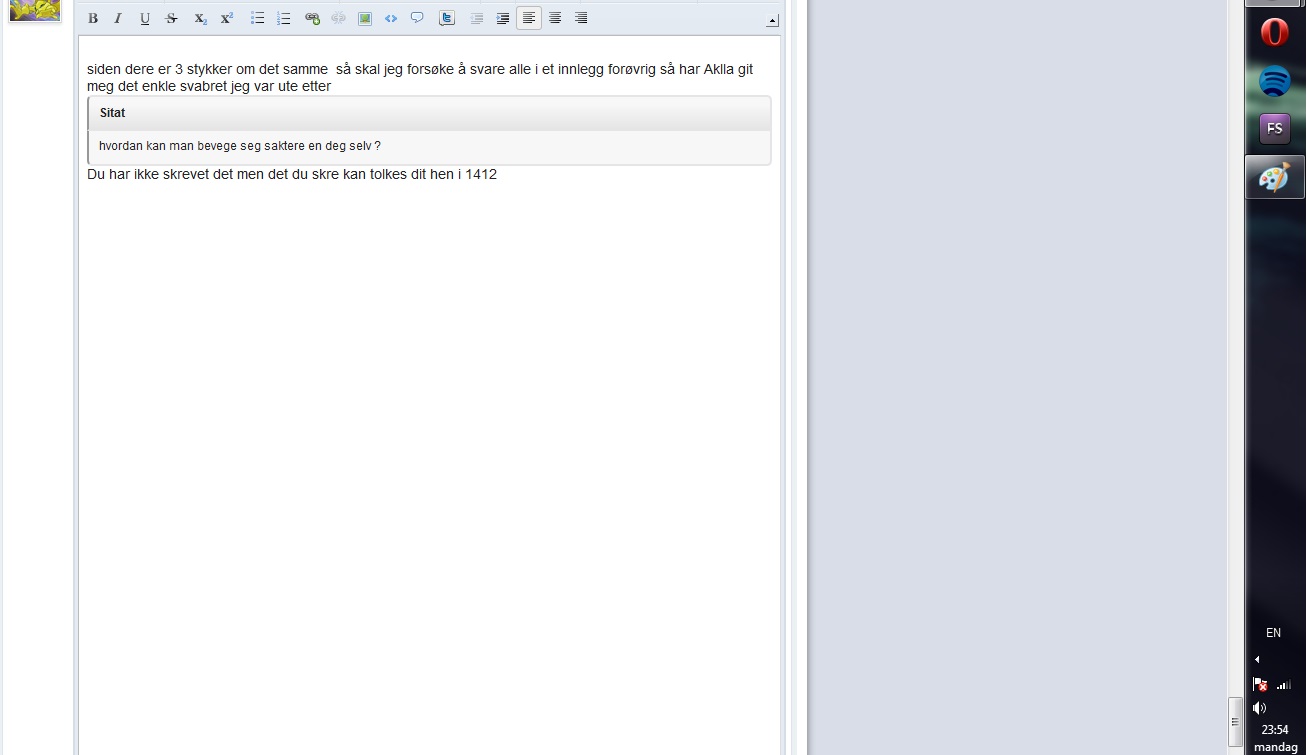Place cursor after '1412' in the editor
The height and width of the screenshot is (755, 1307).
pyautogui.click(x=498, y=174)
